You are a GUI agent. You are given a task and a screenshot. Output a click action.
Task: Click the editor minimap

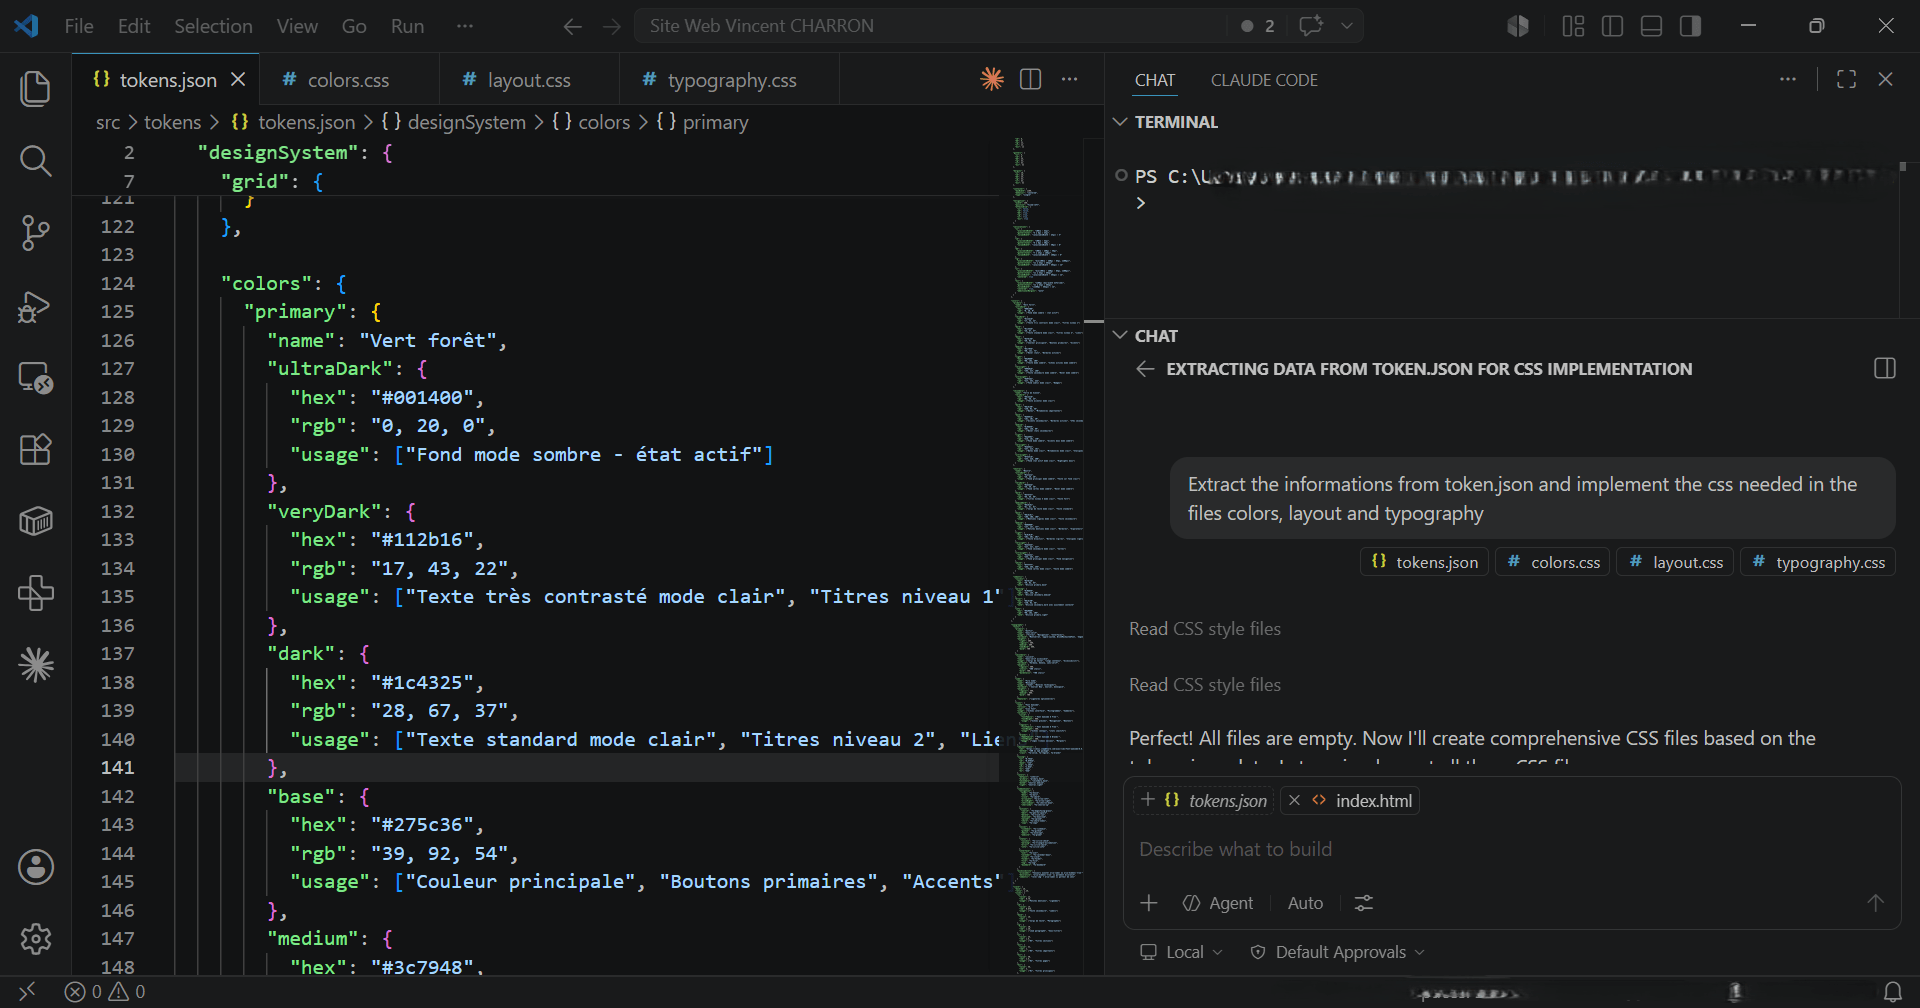1049,555
